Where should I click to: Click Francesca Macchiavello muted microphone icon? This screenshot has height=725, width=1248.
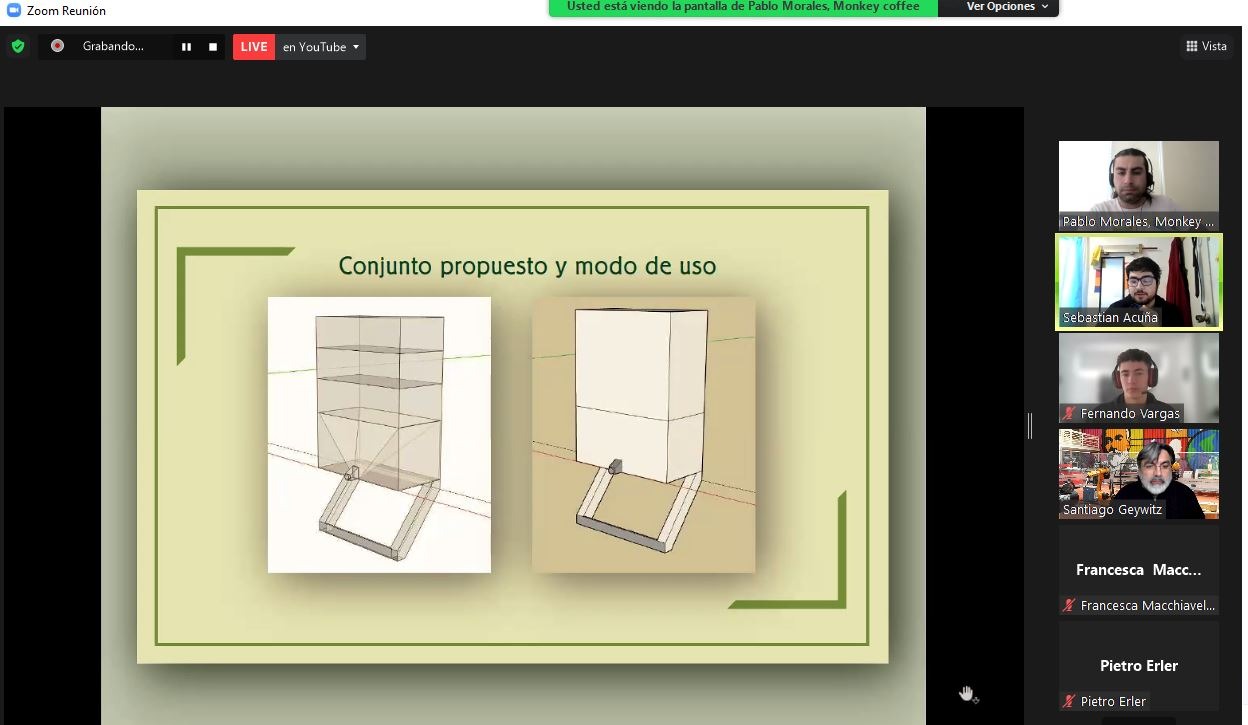pos(1069,606)
